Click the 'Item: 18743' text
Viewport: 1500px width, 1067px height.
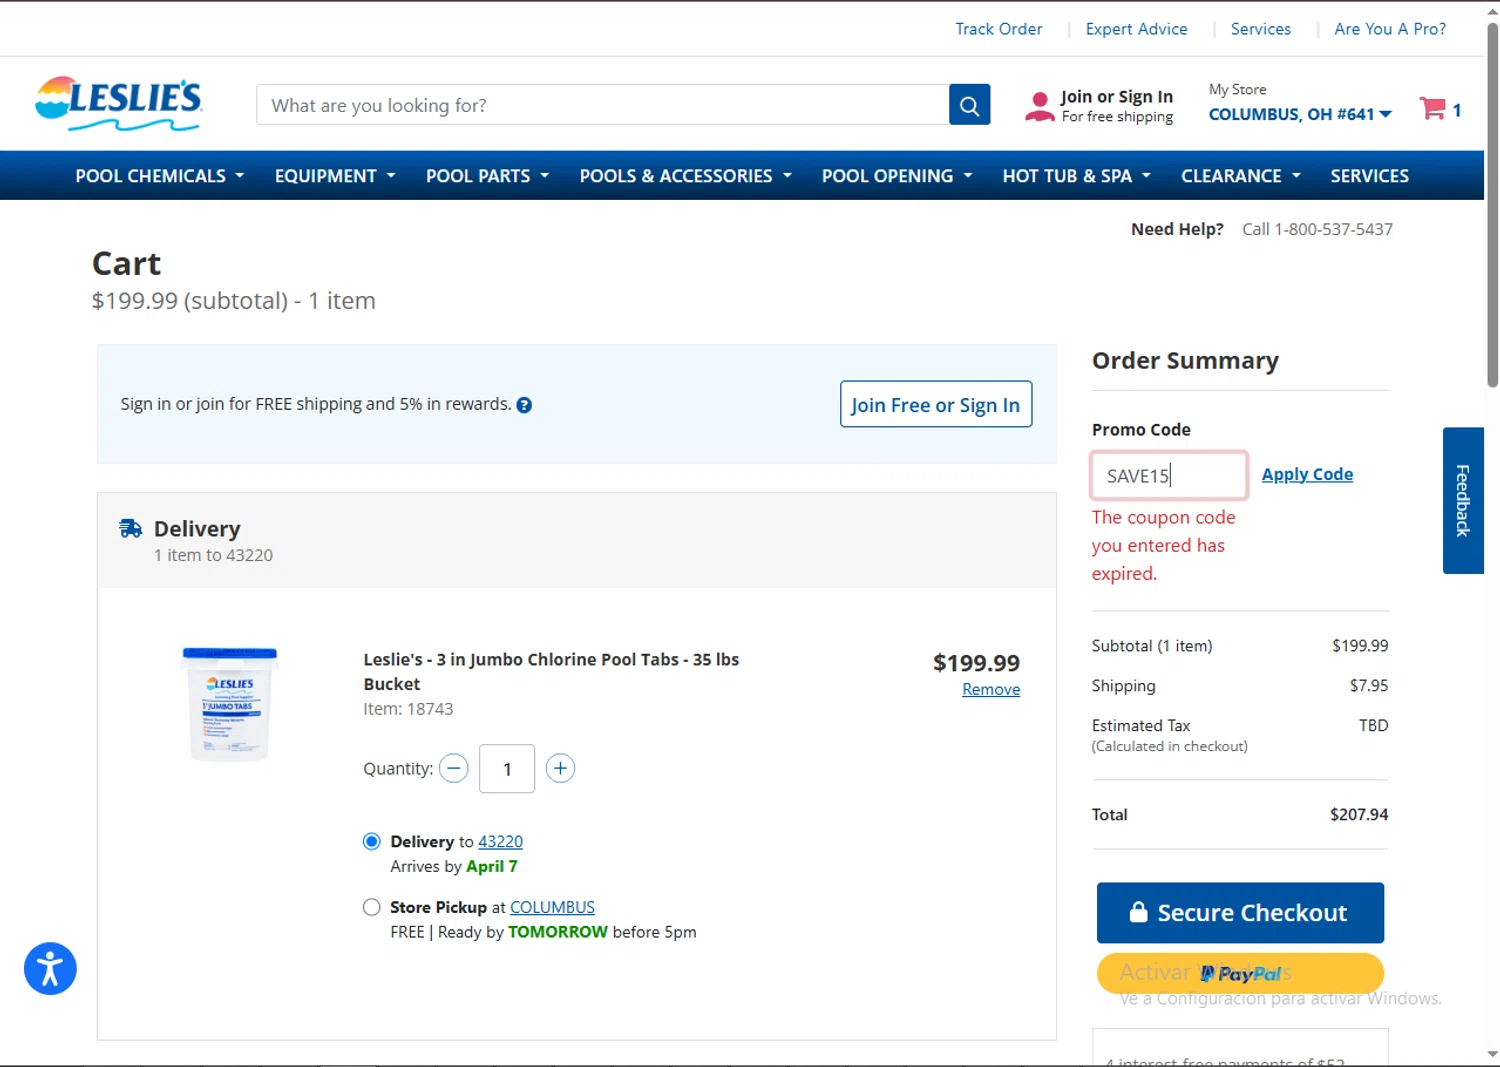pyautogui.click(x=408, y=709)
